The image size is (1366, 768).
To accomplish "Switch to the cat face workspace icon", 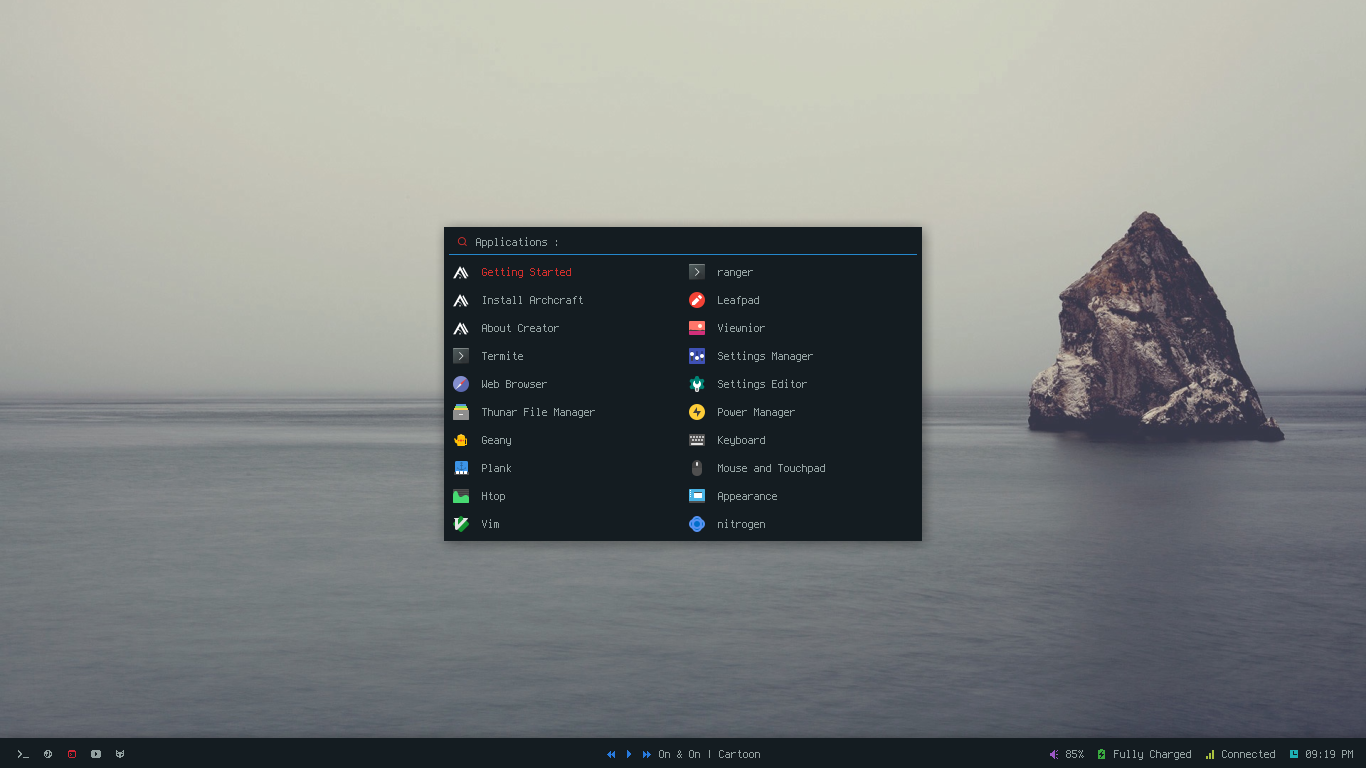I will [120, 754].
